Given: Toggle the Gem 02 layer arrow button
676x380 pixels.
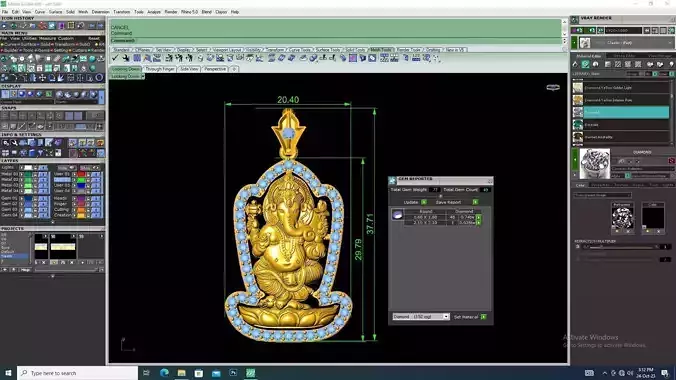Looking at the screenshot, I should (21, 204).
